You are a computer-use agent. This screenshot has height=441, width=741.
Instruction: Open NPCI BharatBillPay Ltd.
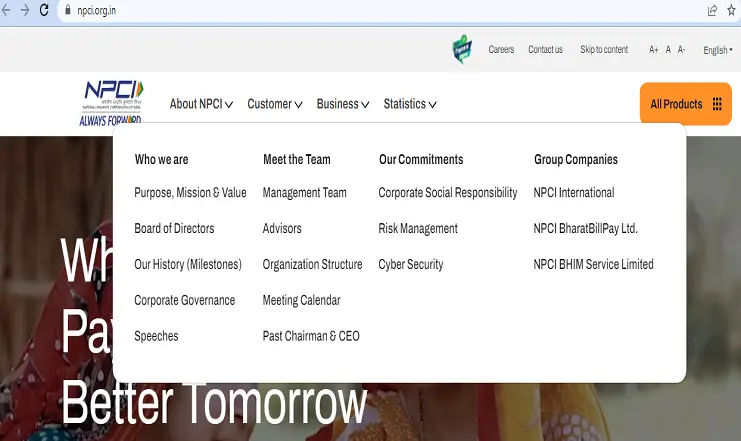point(586,229)
